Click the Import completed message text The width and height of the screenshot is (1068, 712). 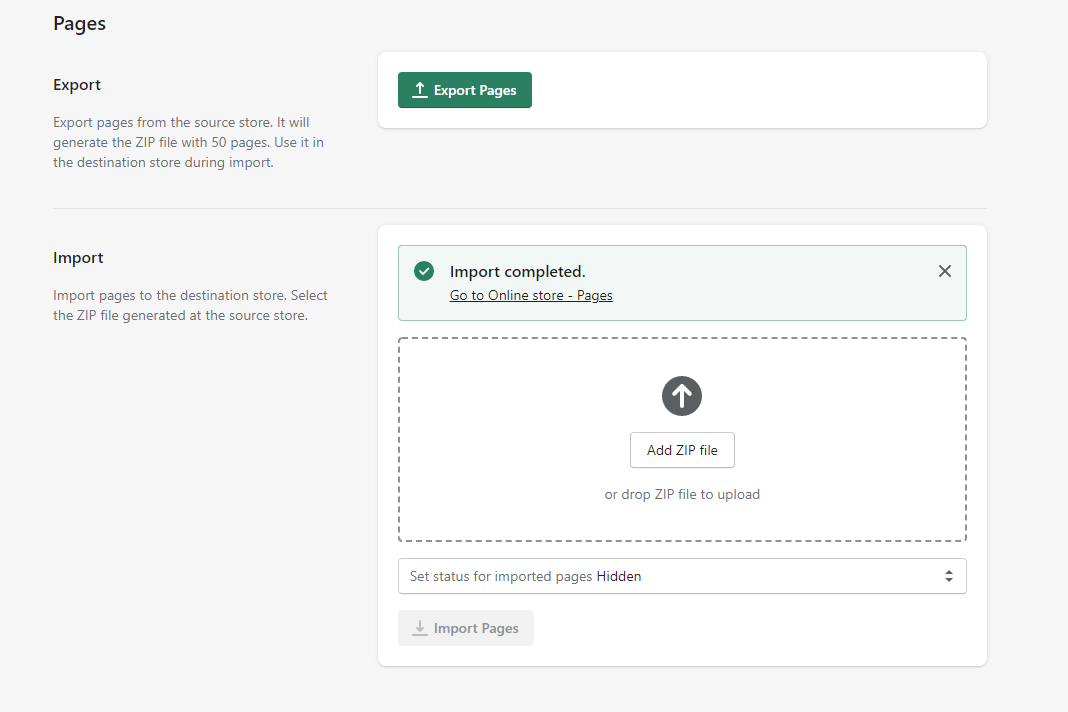(517, 272)
